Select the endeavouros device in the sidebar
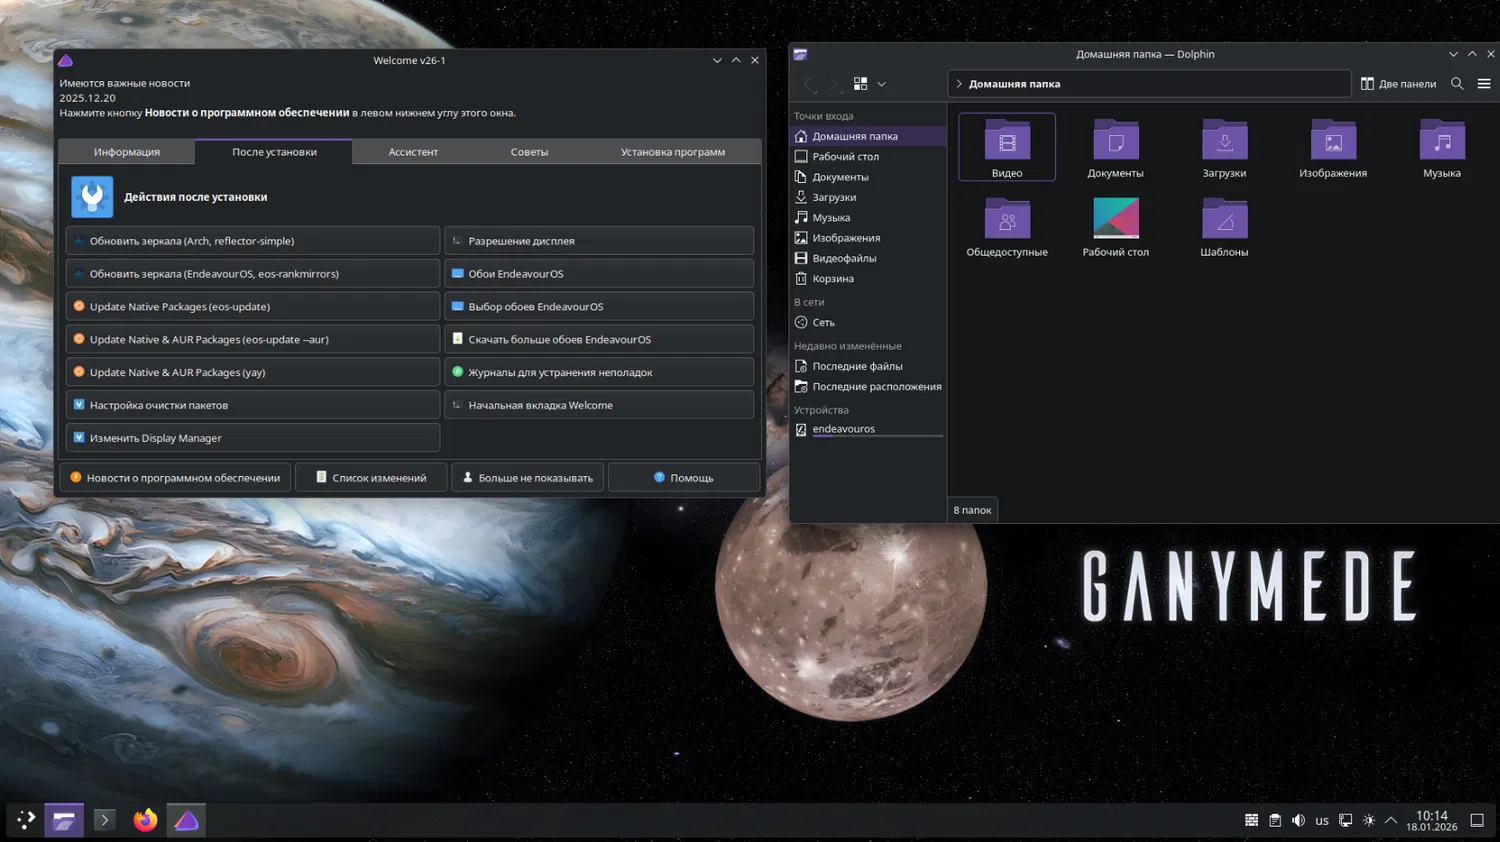The image size is (1500, 842). tap(868, 430)
